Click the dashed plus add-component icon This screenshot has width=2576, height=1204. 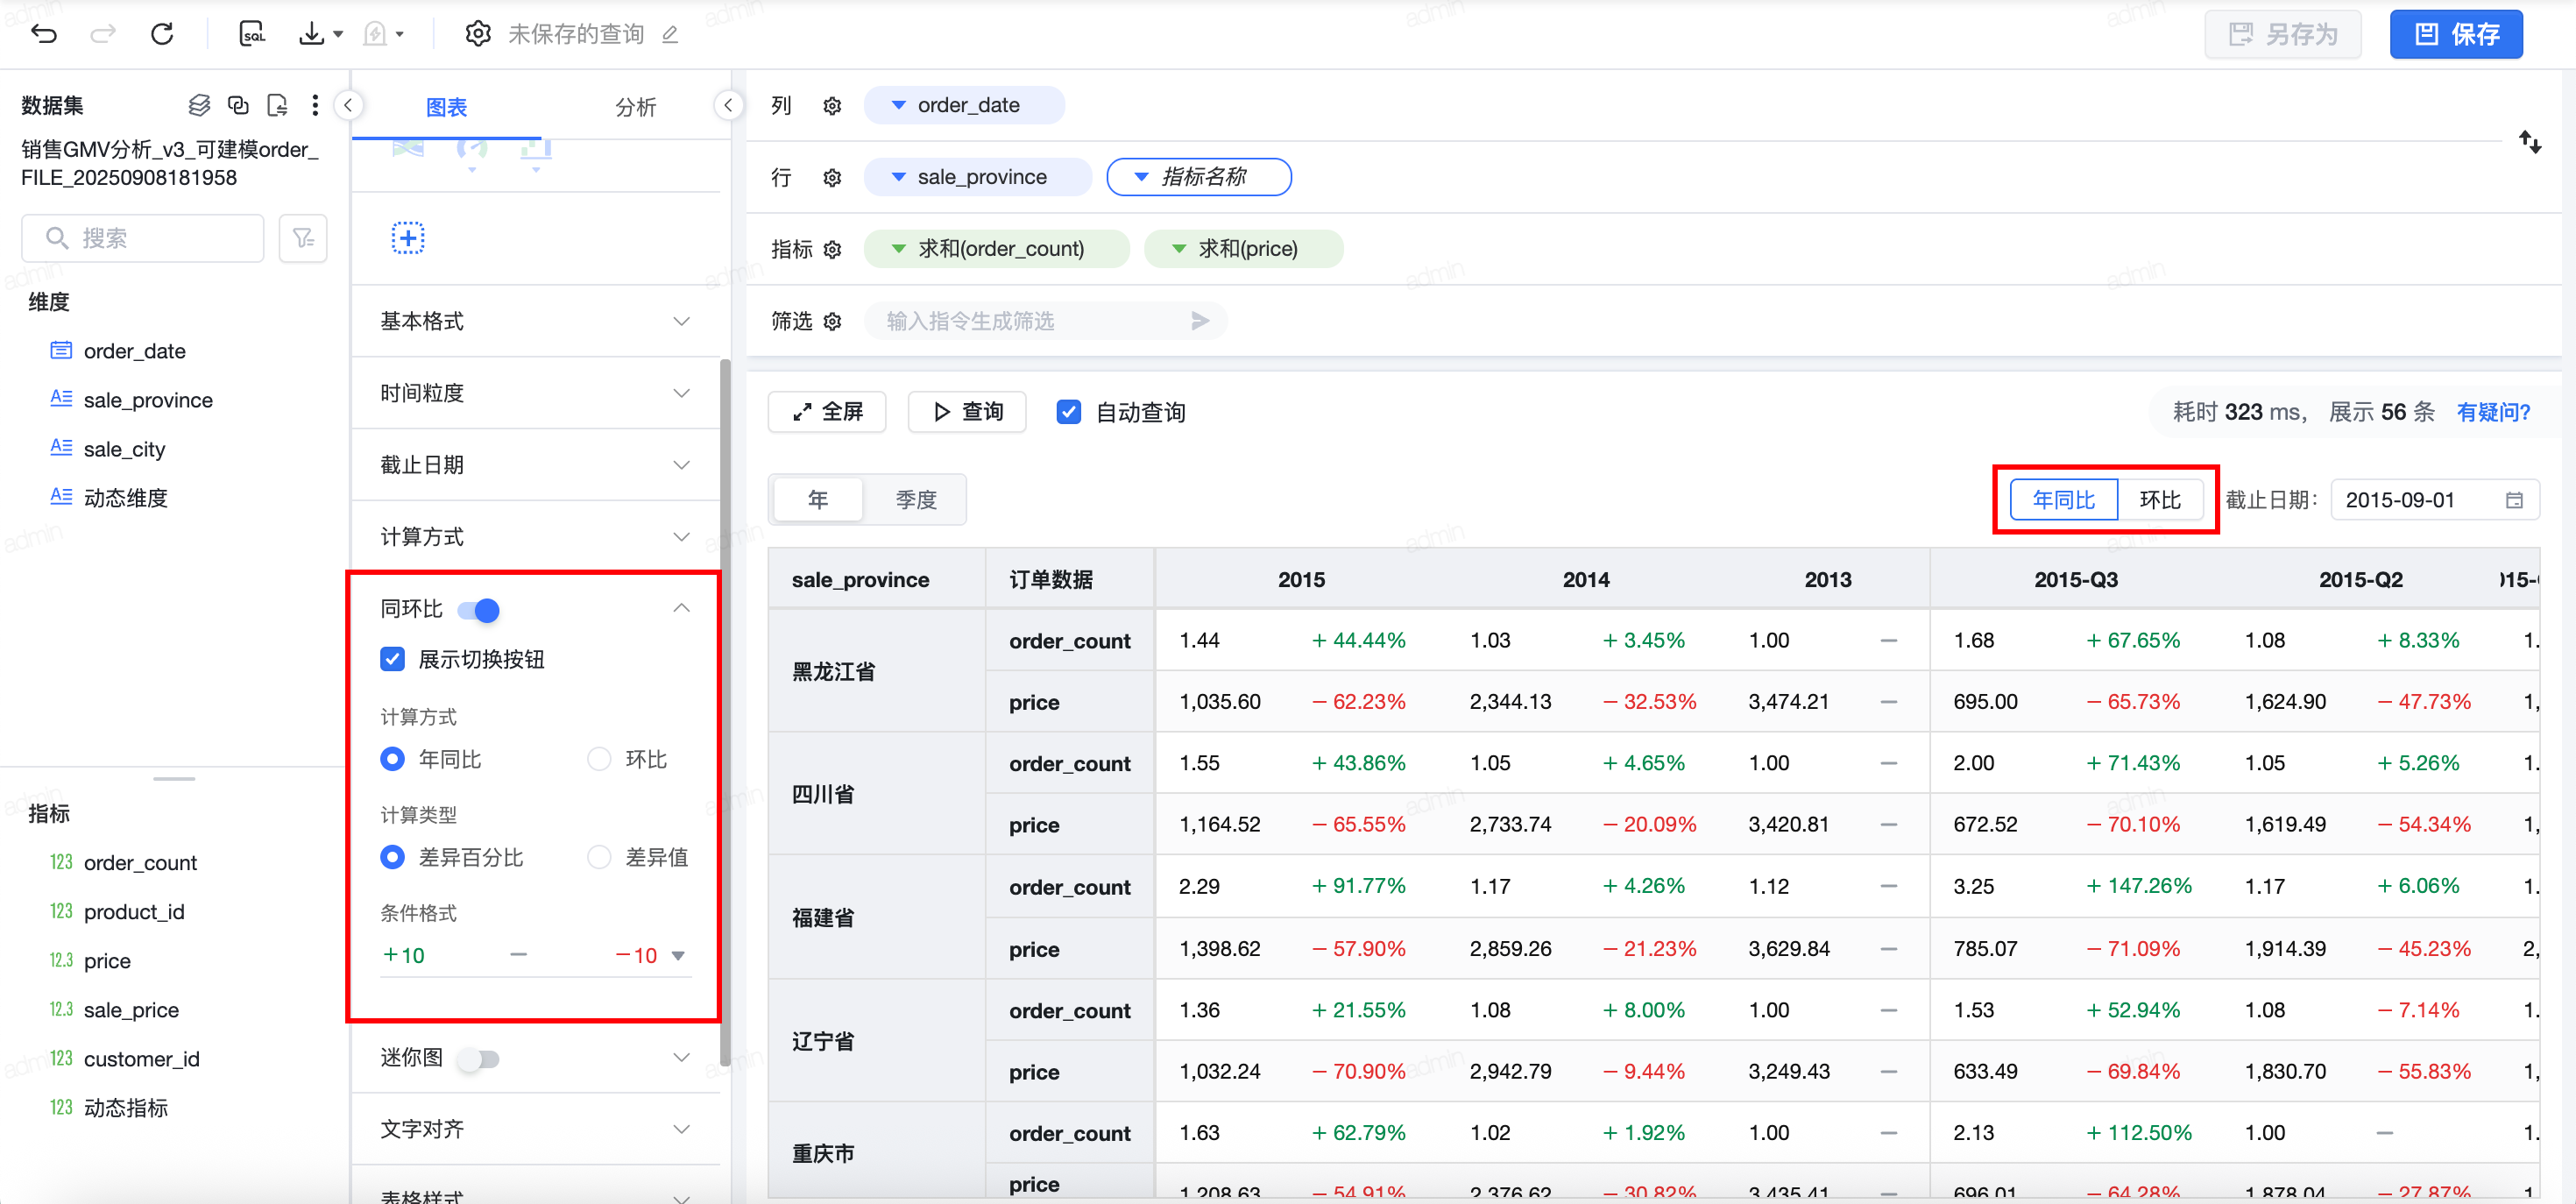coord(407,238)
